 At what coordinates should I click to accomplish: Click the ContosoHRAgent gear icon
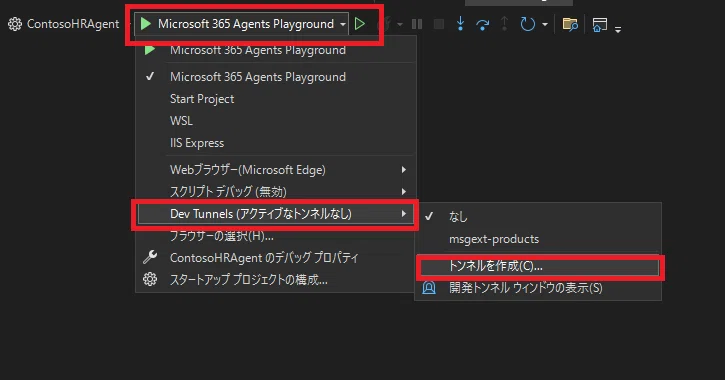tap(15, 24)
